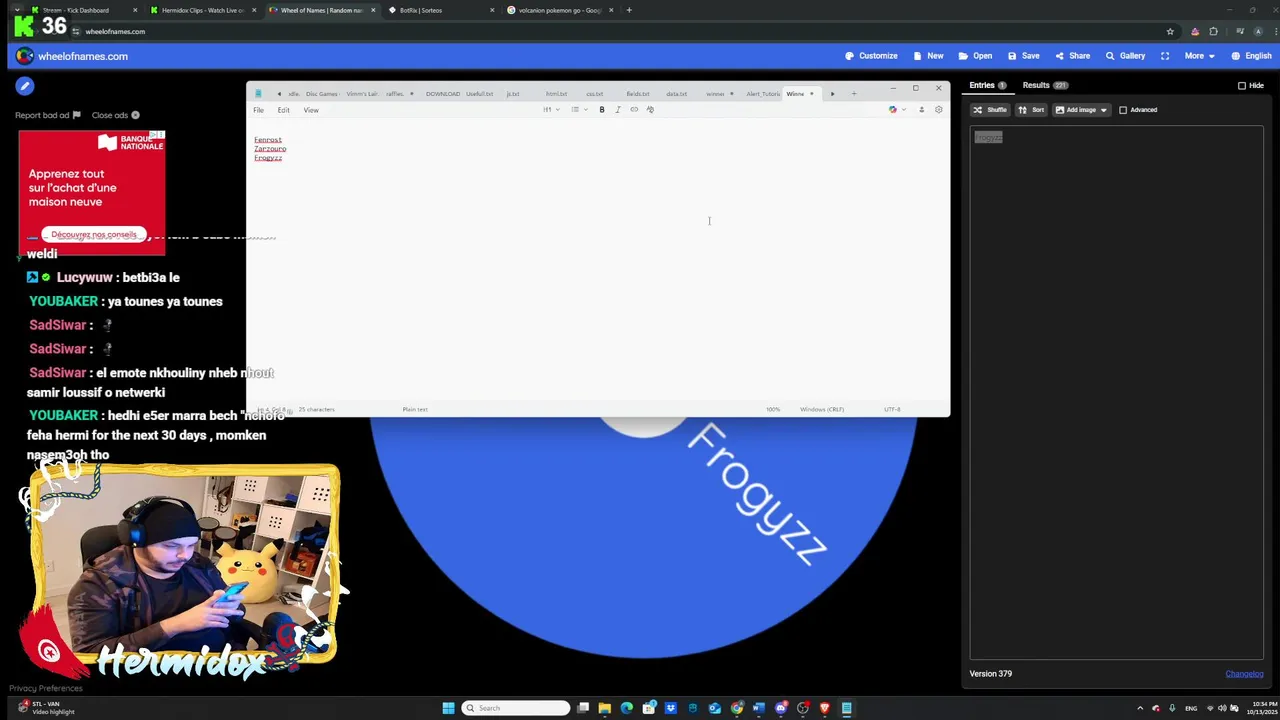Screen dimensions: 1280x720
Task: Save the current wheel
Action: tap(1023, 56)
